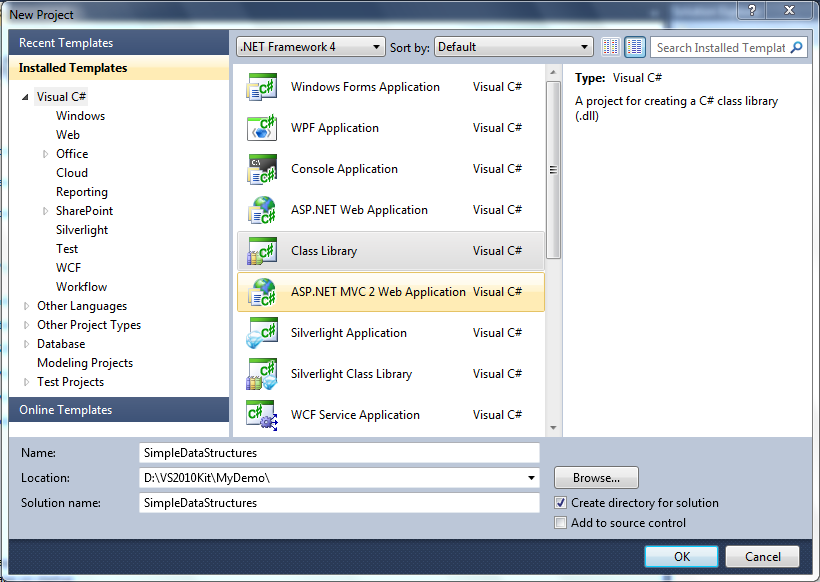Click the Silverlight Class Library icon

261,374
